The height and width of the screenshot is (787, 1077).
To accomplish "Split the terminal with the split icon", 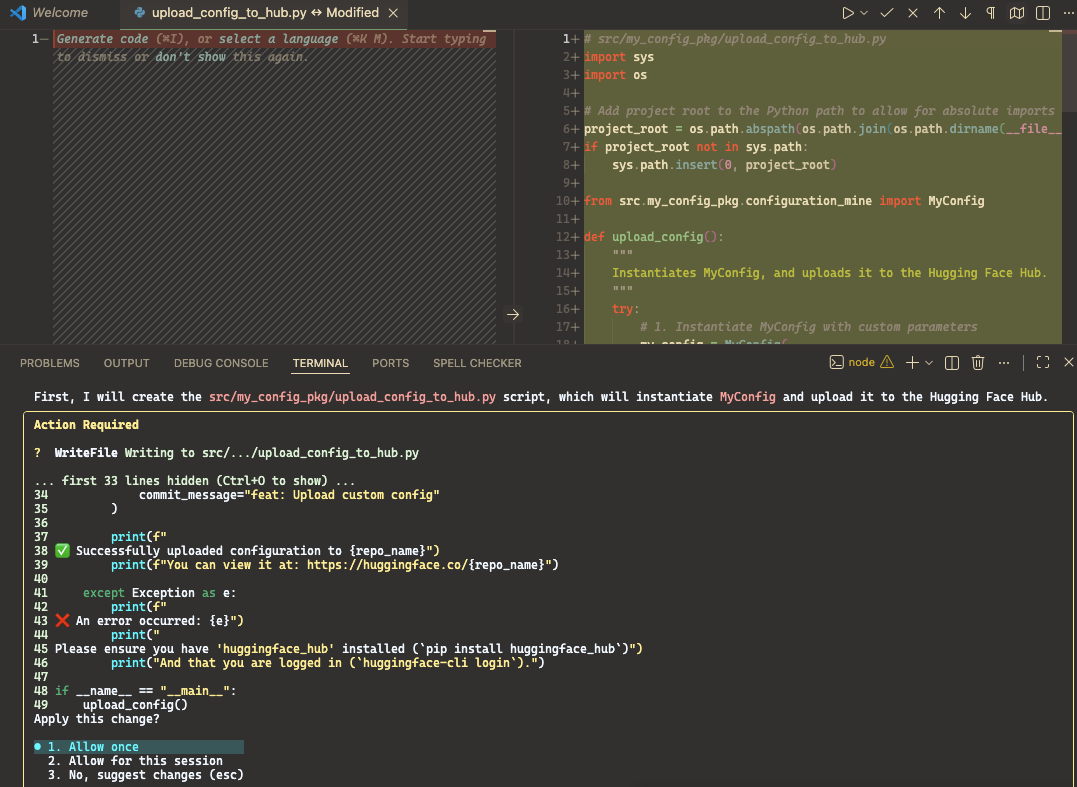I will tap(952, 363).
